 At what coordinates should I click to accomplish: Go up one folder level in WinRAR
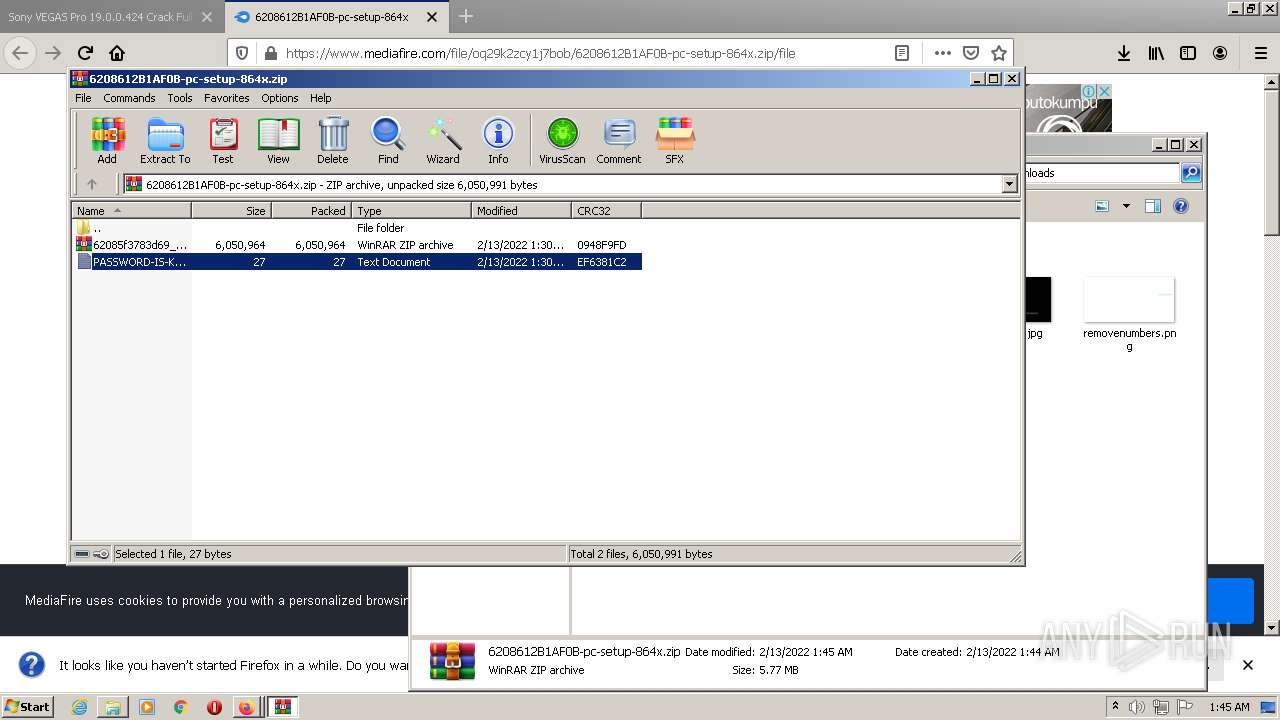[92, 184]
